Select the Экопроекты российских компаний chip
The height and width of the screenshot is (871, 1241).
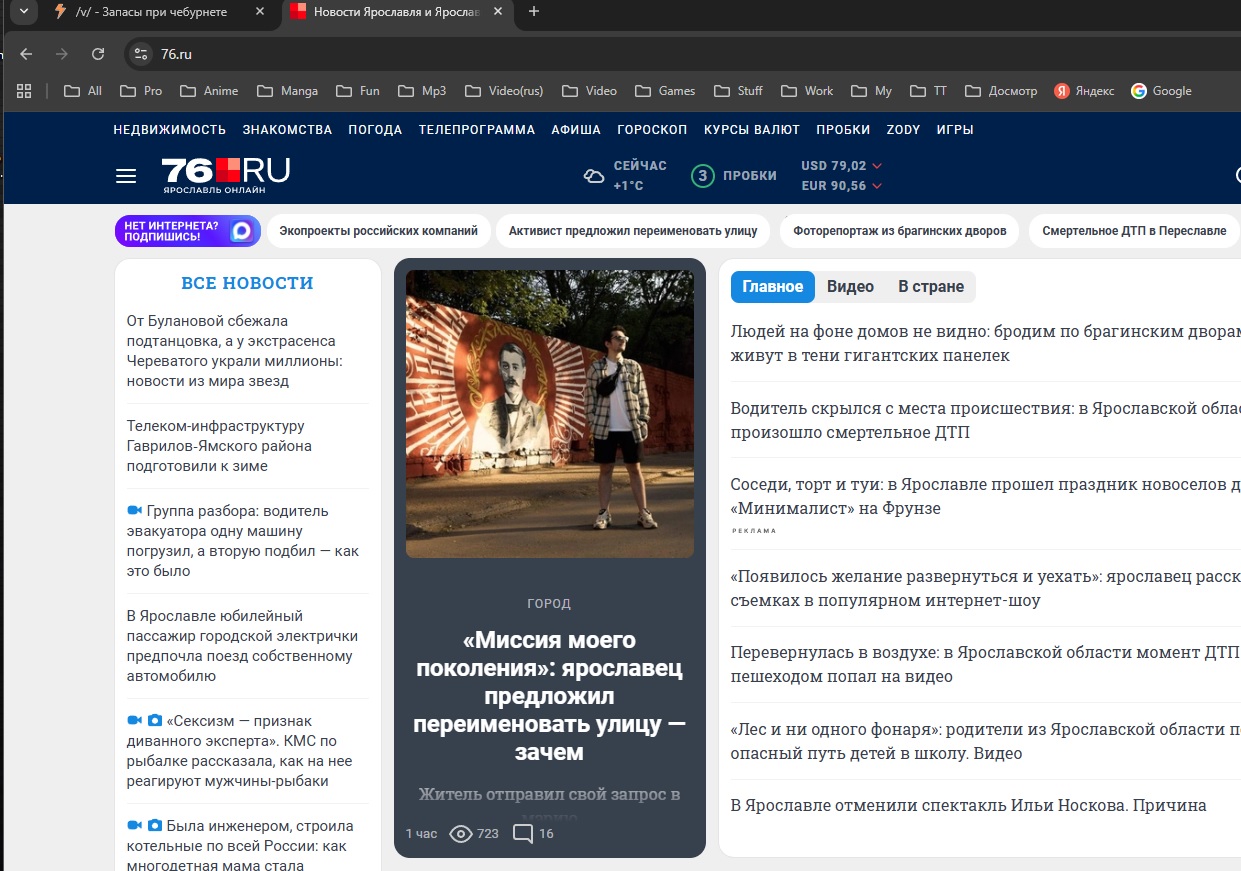pyautogui.click(x=378, y=231)
